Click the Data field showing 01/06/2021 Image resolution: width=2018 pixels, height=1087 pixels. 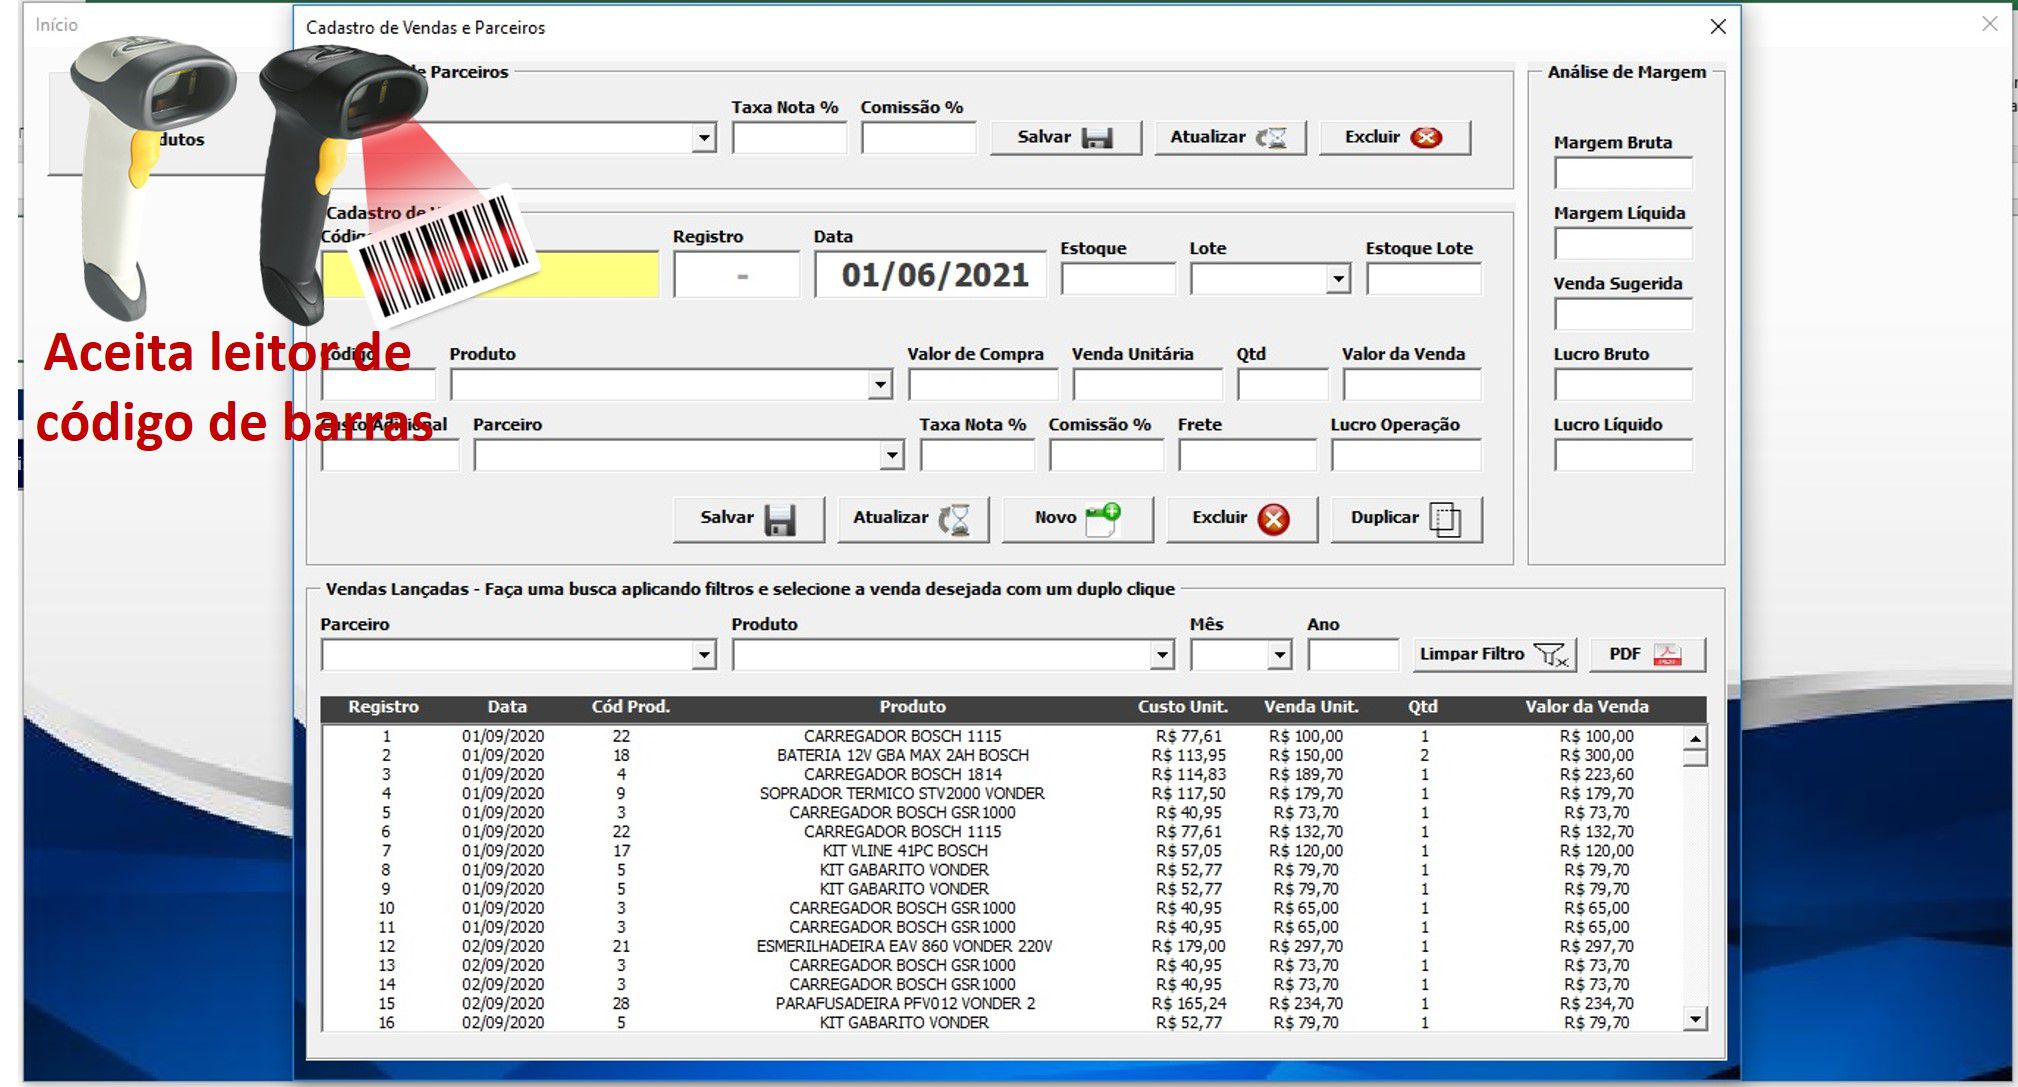932,275
